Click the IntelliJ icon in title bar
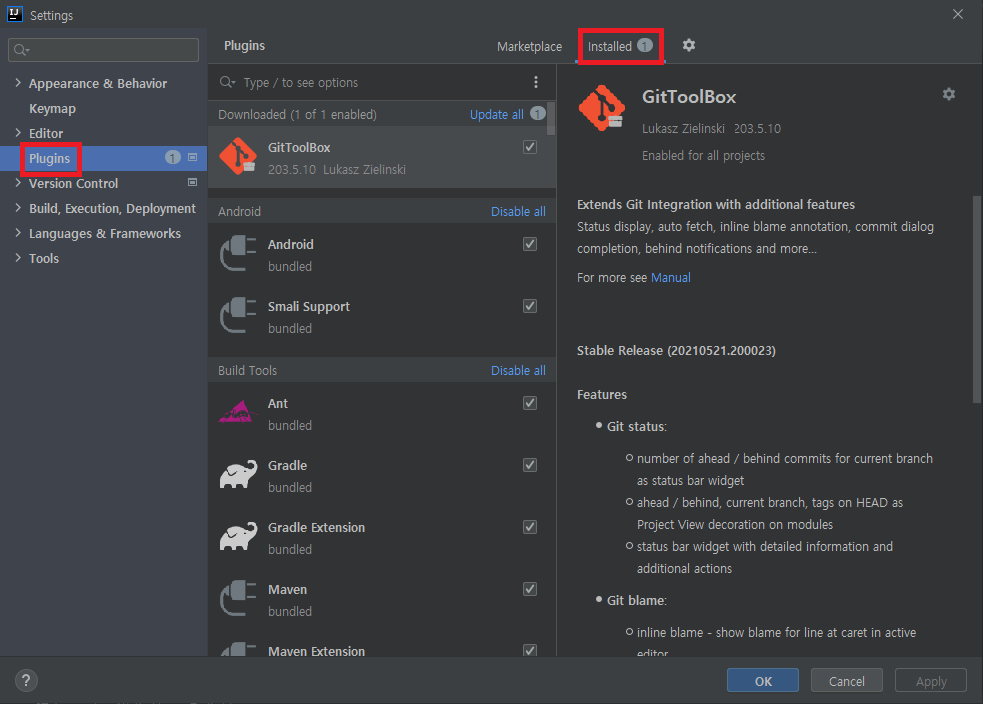This screenshot has width=983, height=704. pyautogui.click(x=14, y=14)
